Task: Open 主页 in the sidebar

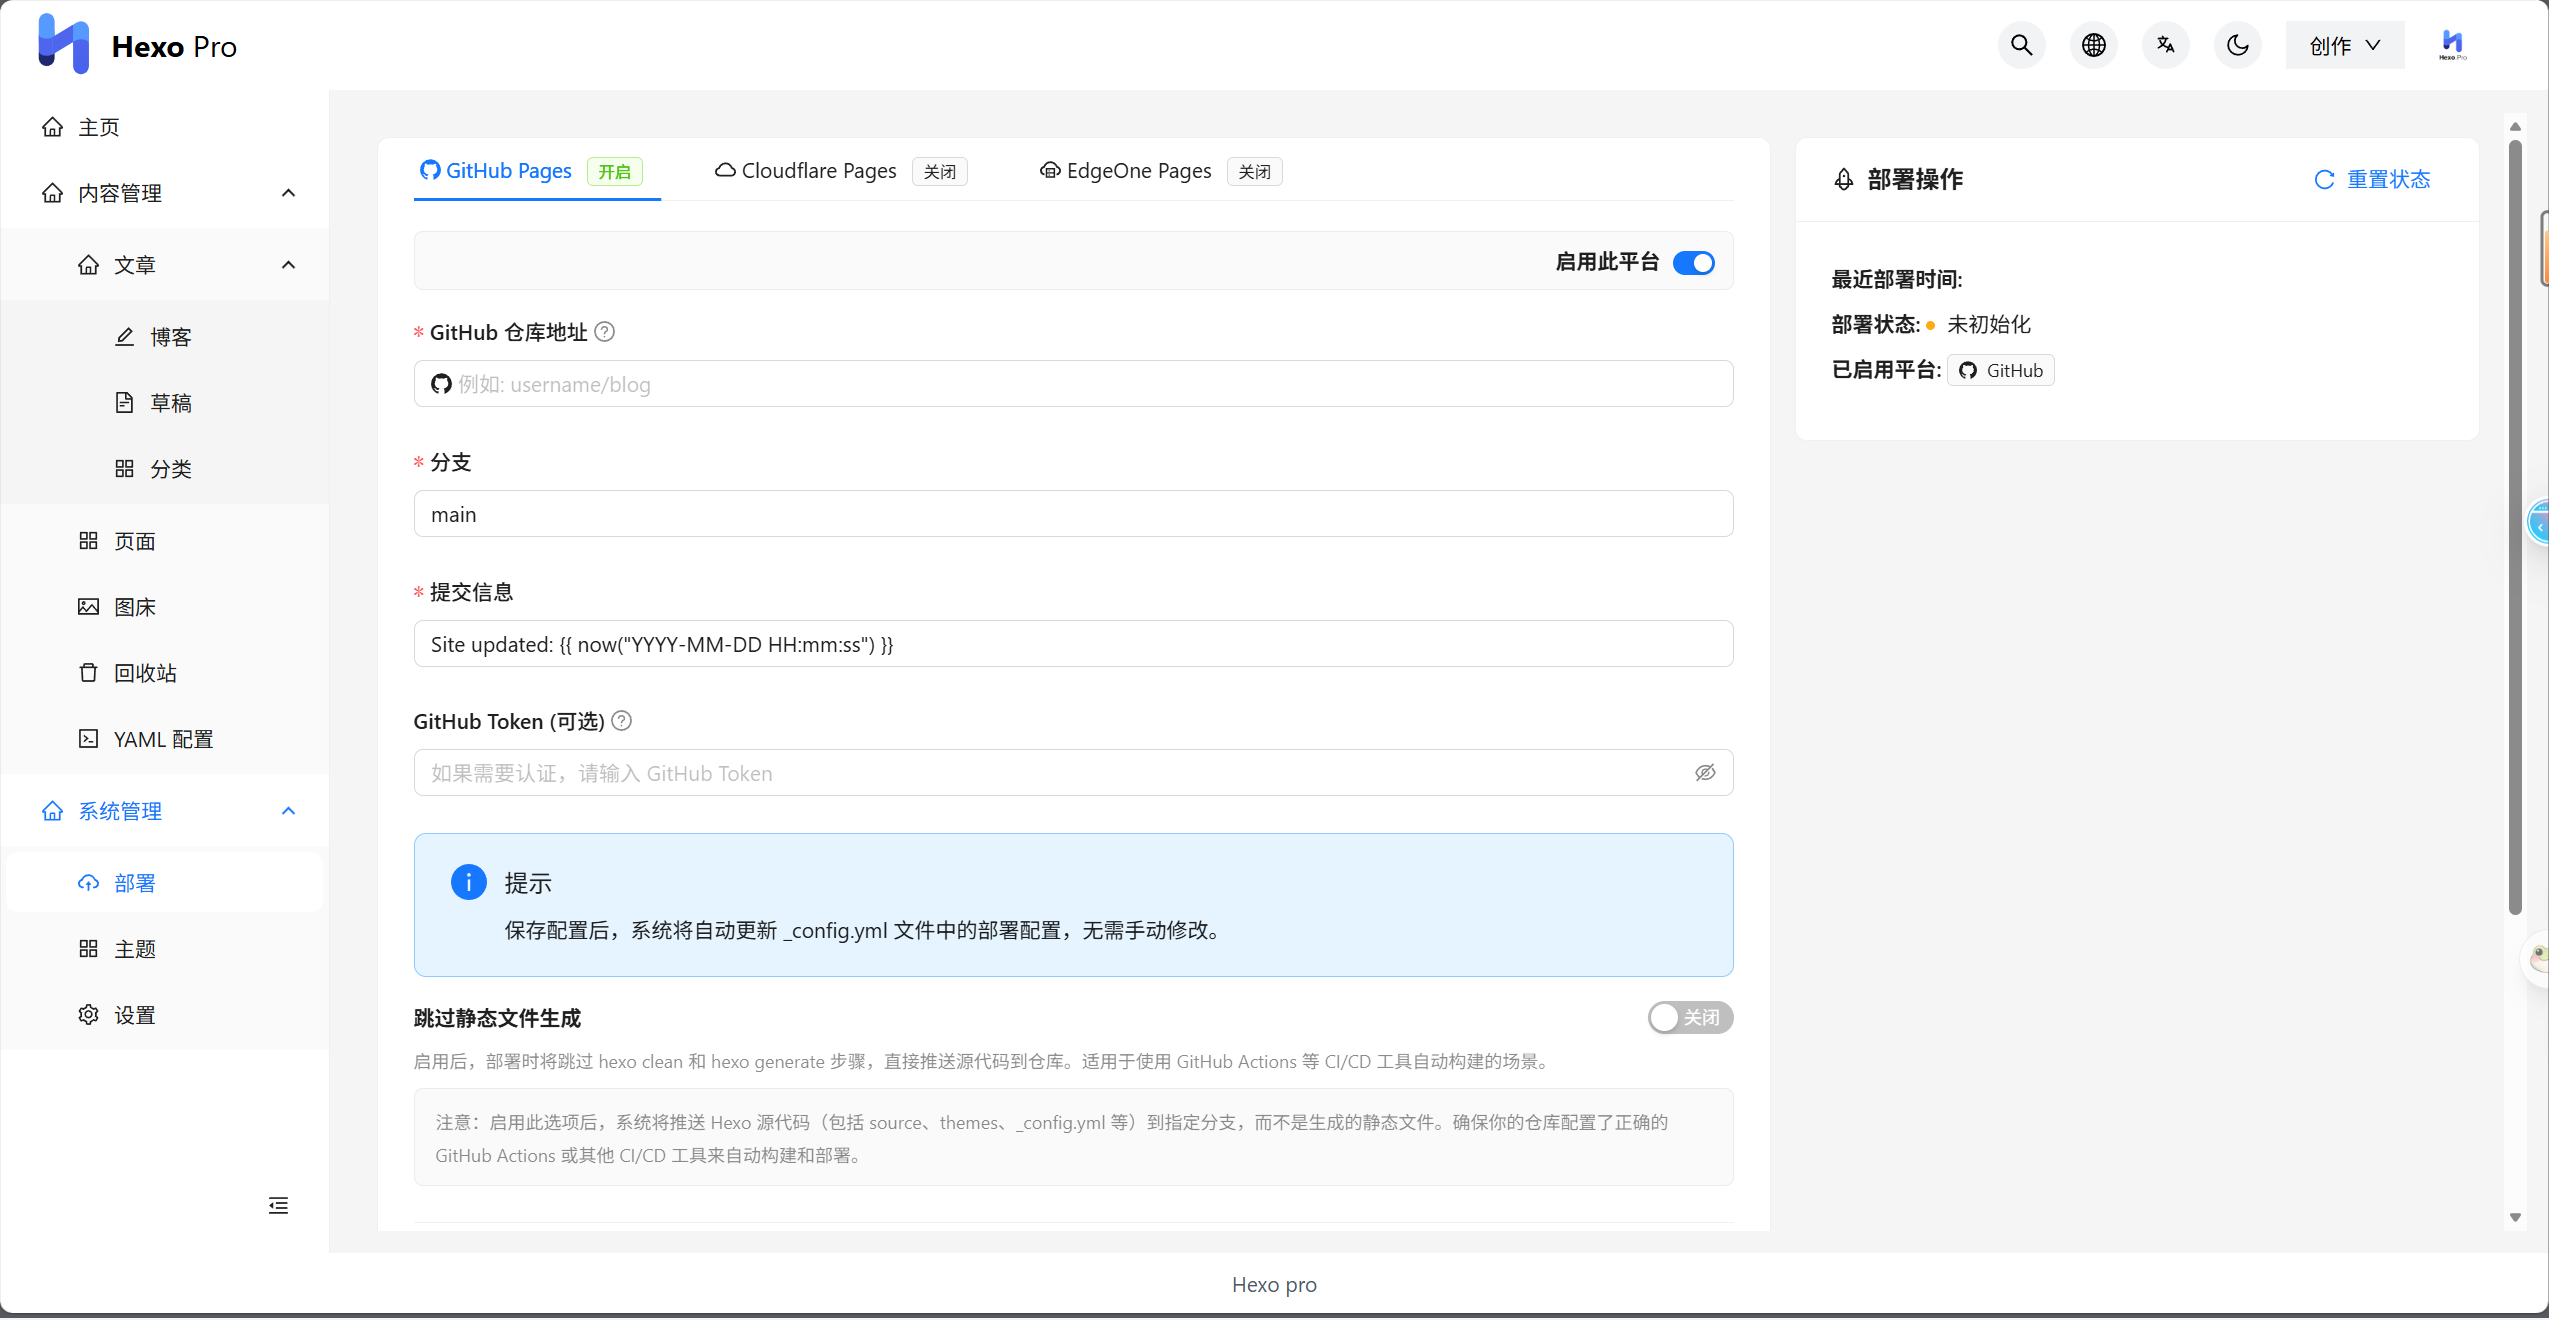Action: [x=166, y=127]
